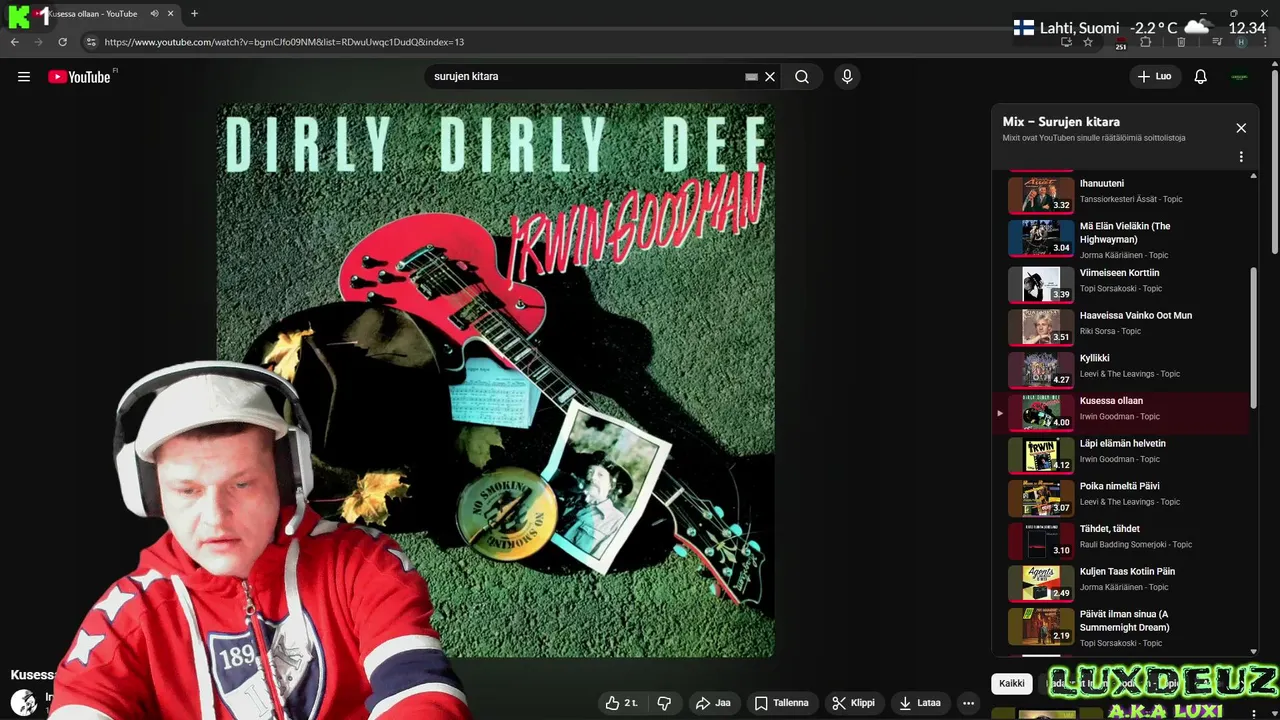
Task: Open the YouTube hamburger guide menu
Action: (24, 76)
